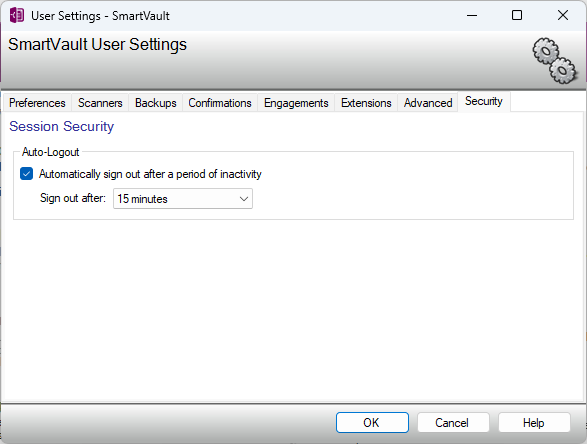Screen dimensions: 587x444
Task: Open the Backups tab
Action: [x=155, y=103]
